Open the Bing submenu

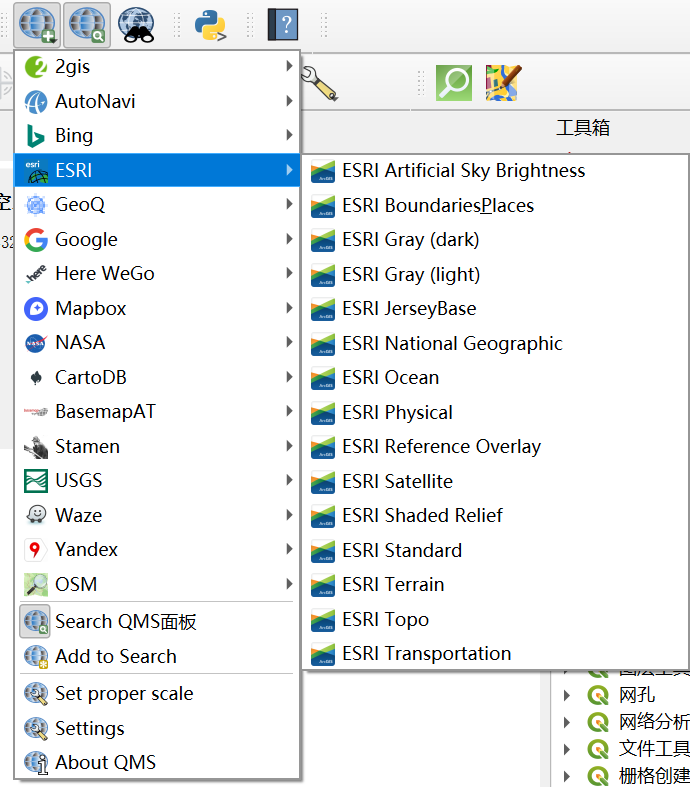coord(158,136)
